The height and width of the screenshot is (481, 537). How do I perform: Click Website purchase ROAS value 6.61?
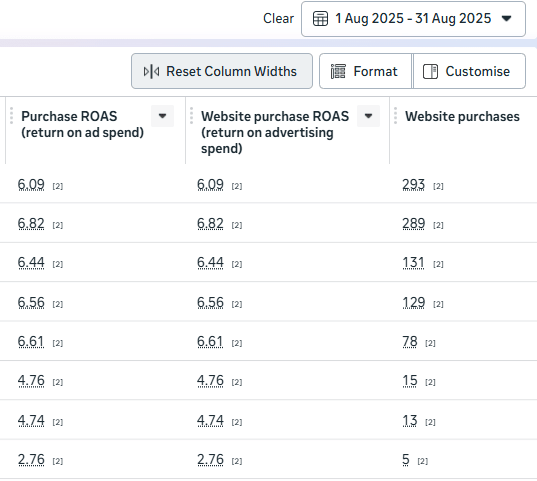point(210,342)
